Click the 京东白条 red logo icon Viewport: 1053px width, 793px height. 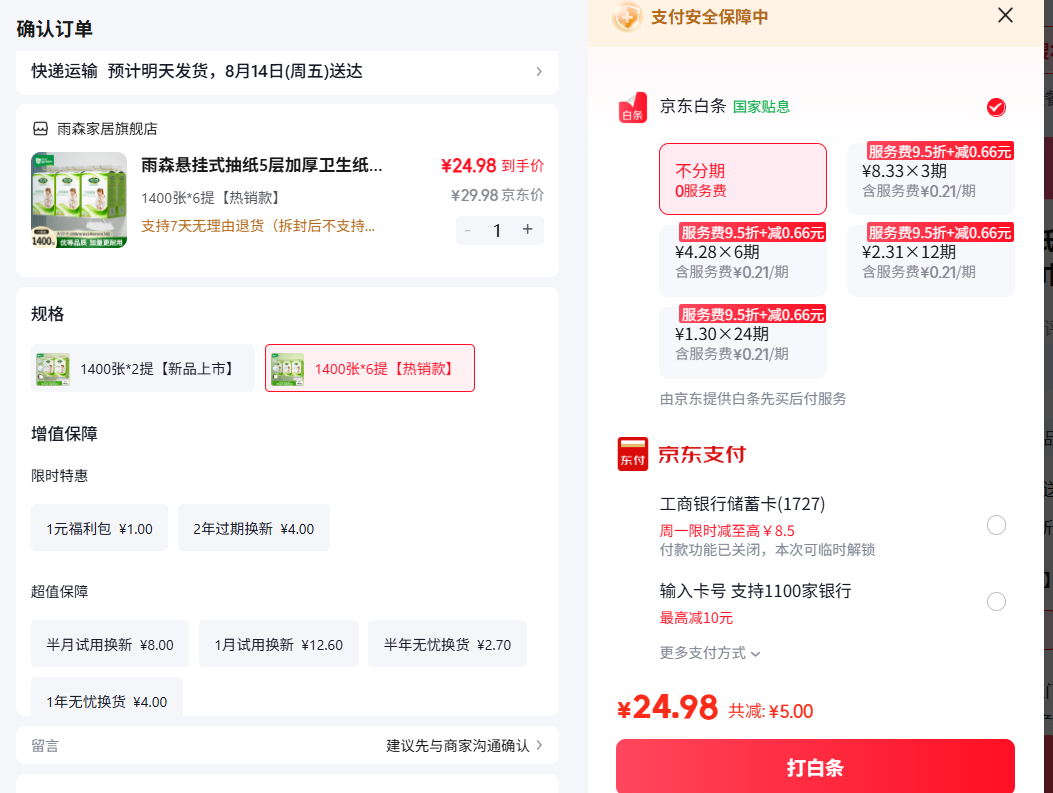tap(633, 107)
